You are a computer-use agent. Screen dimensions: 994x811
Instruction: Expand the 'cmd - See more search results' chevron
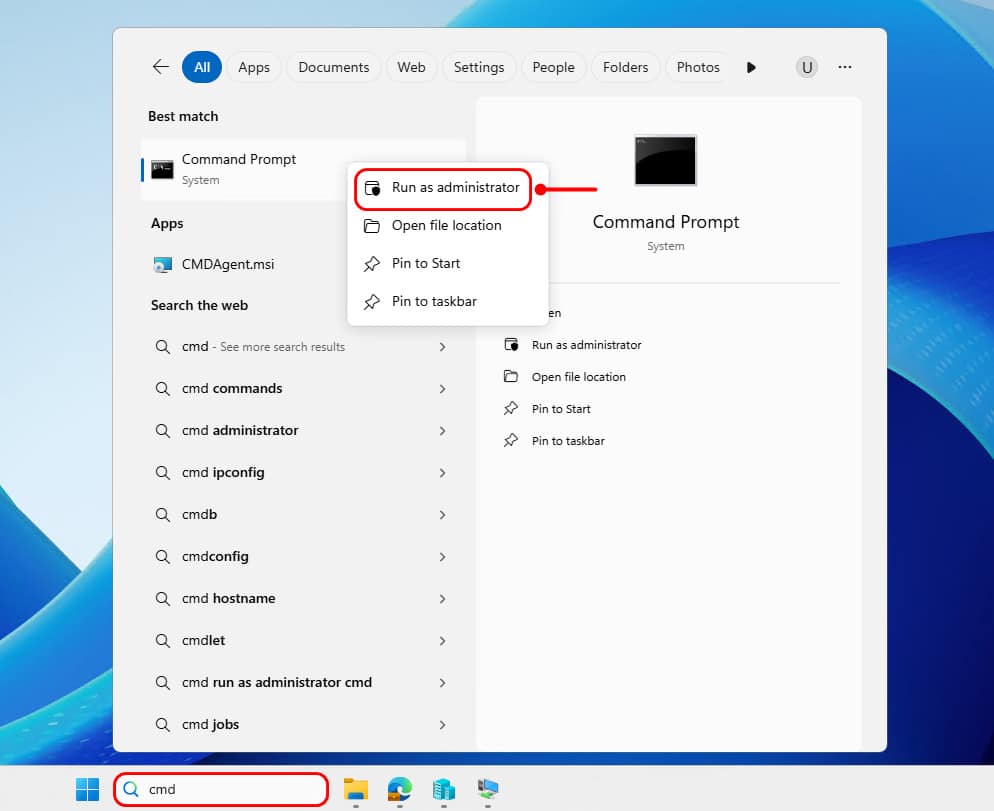[x=442, y=347]
